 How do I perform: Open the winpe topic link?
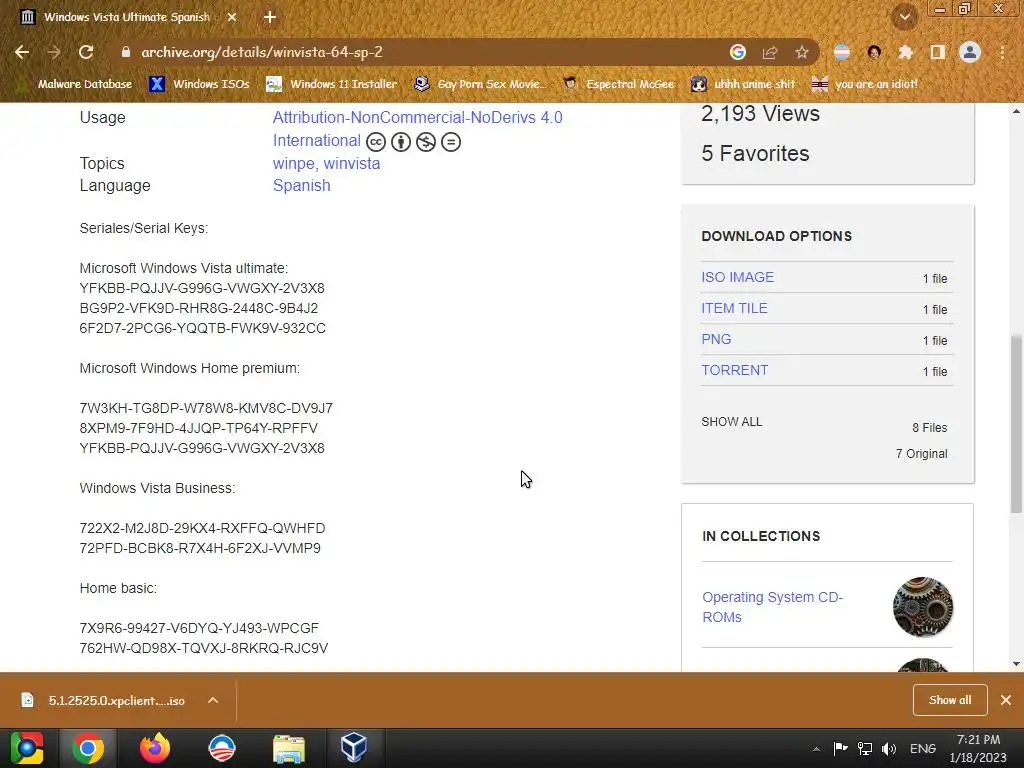coord(293,163)
